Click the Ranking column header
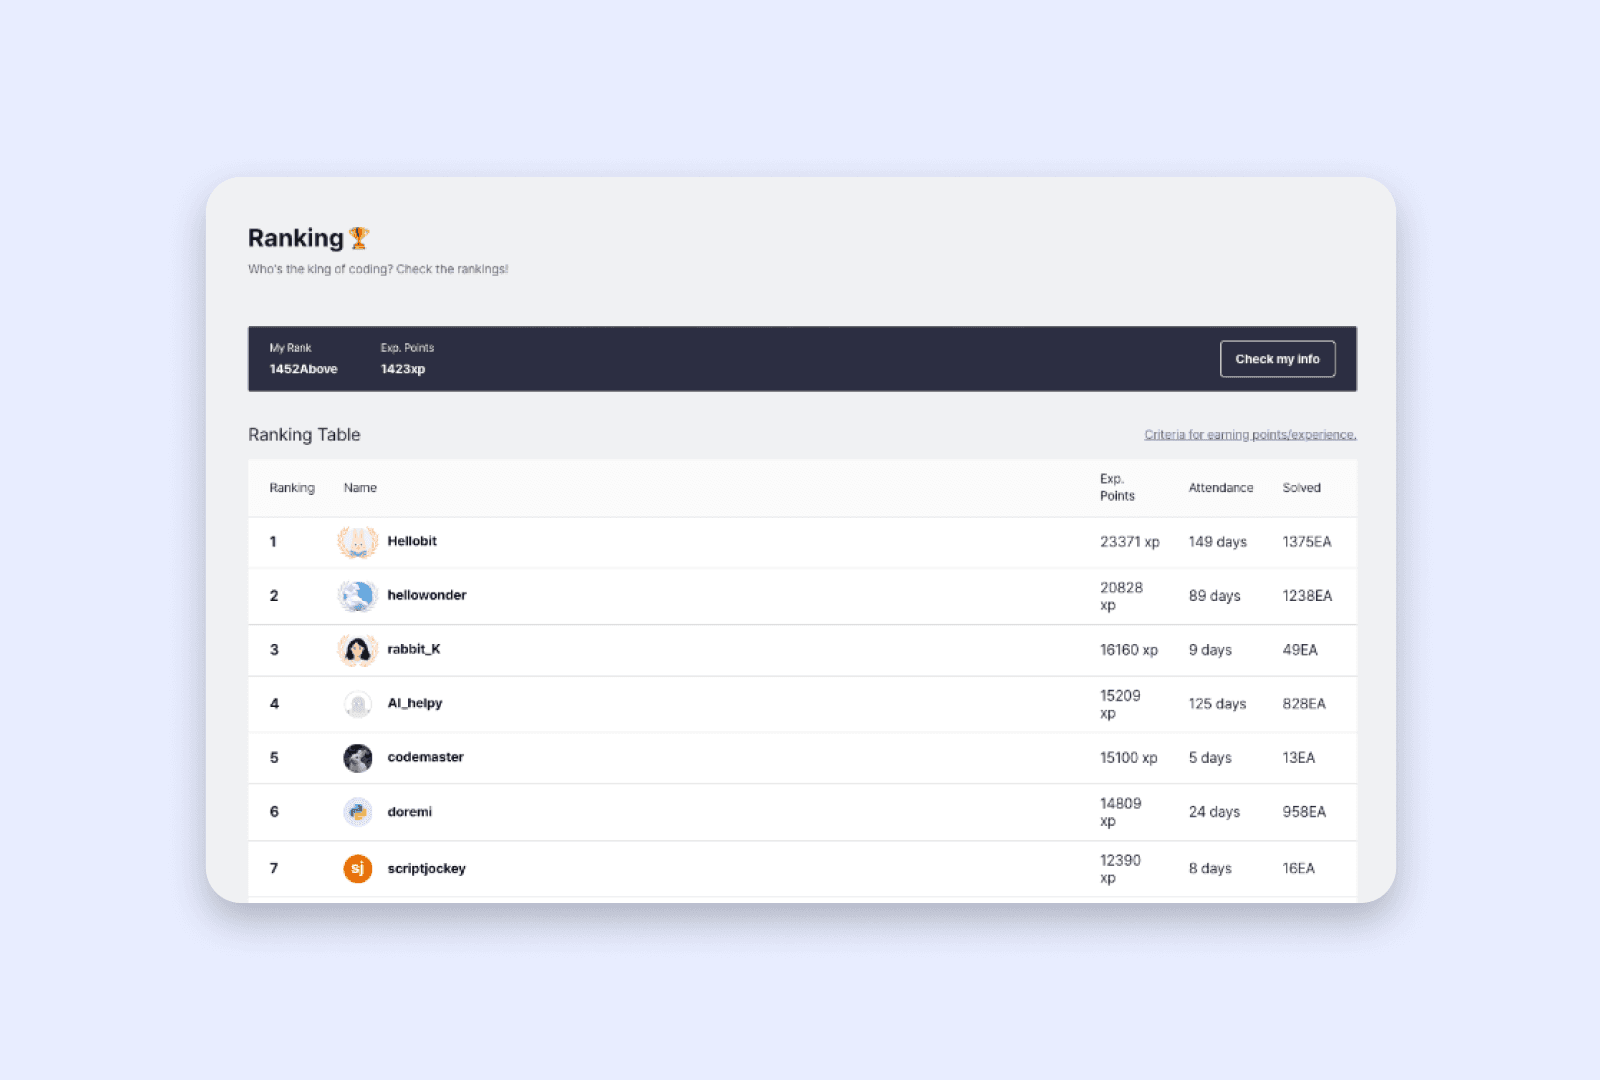 click(x=292, y=488)
